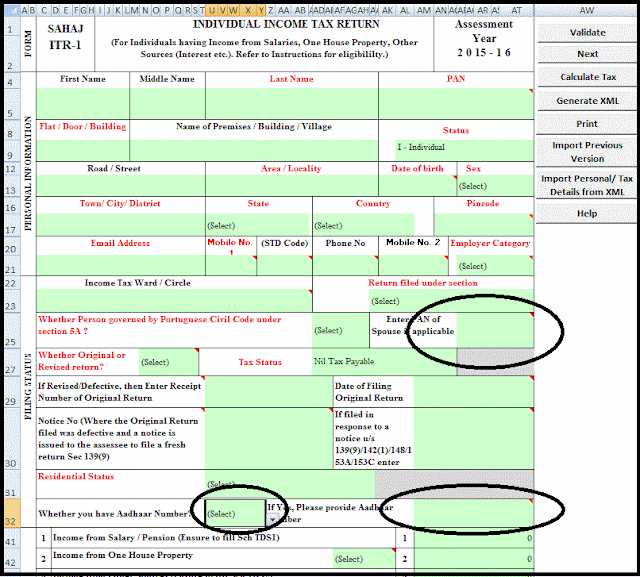Viewport: 640px width, 577px height.
Task: Click the Town/ City/ District input cell
Action: 121,225
